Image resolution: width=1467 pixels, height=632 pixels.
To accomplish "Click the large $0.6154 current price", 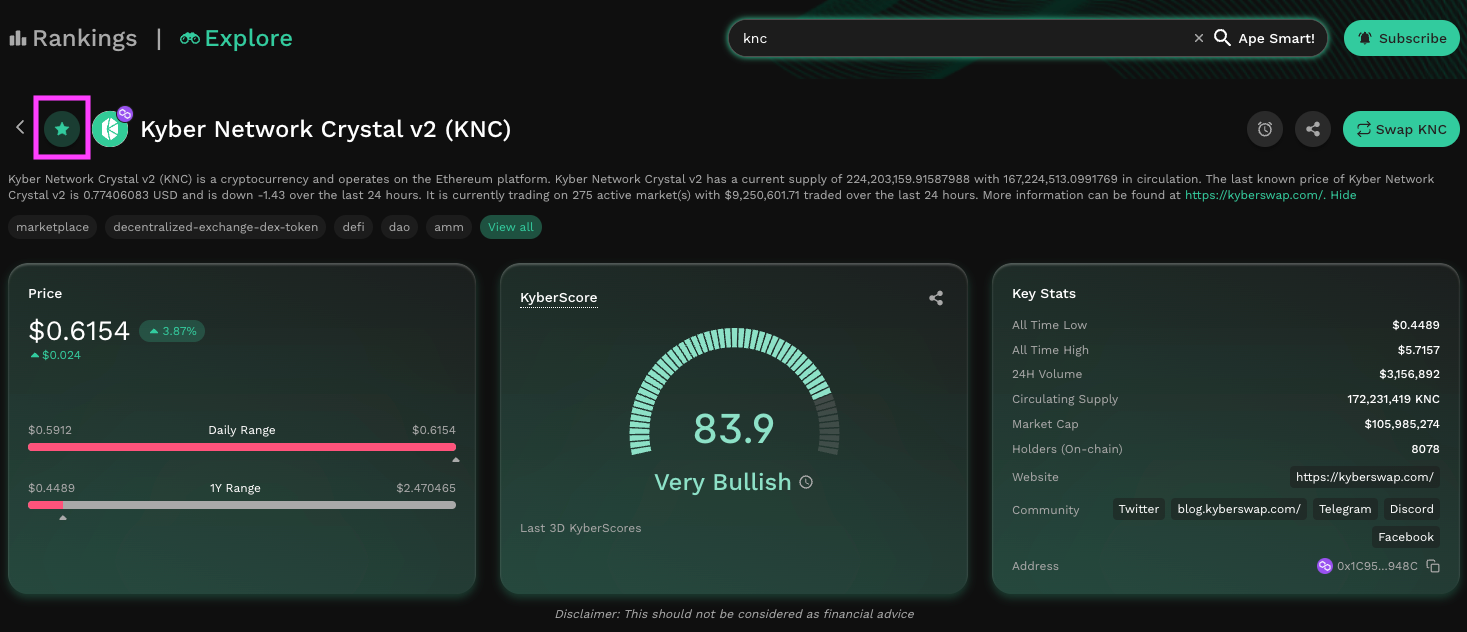I will click(79, 331).
